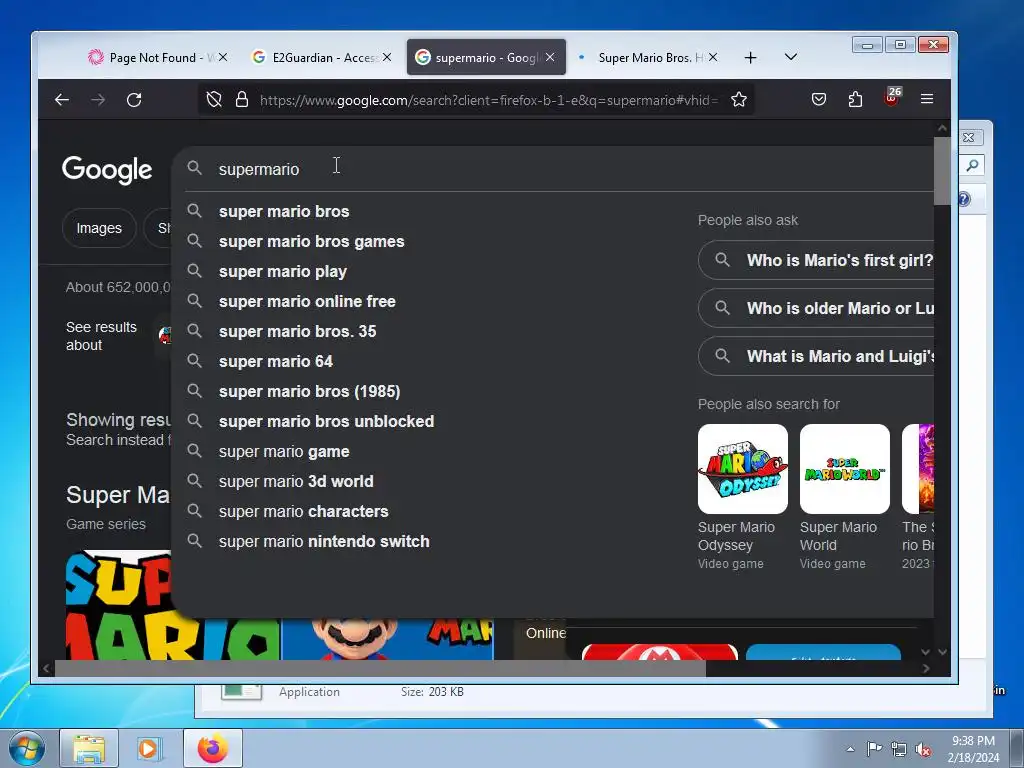1024x768 pixels.
Task: Close the Page Not Found tab
Action: 223,57
